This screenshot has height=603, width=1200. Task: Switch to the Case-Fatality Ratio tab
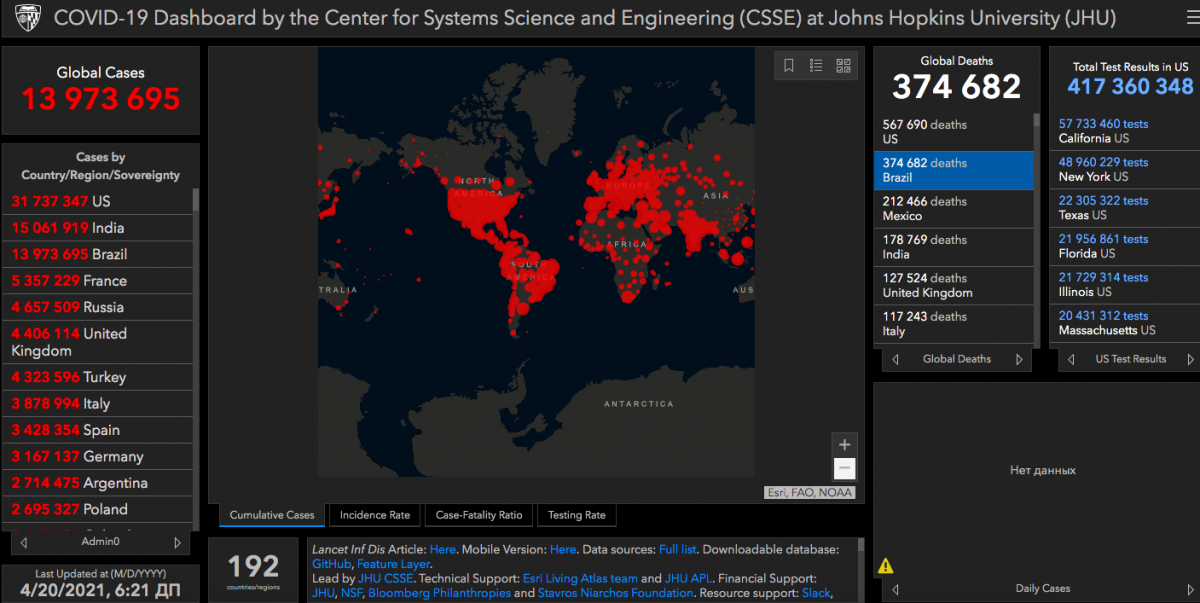[479, 515]
